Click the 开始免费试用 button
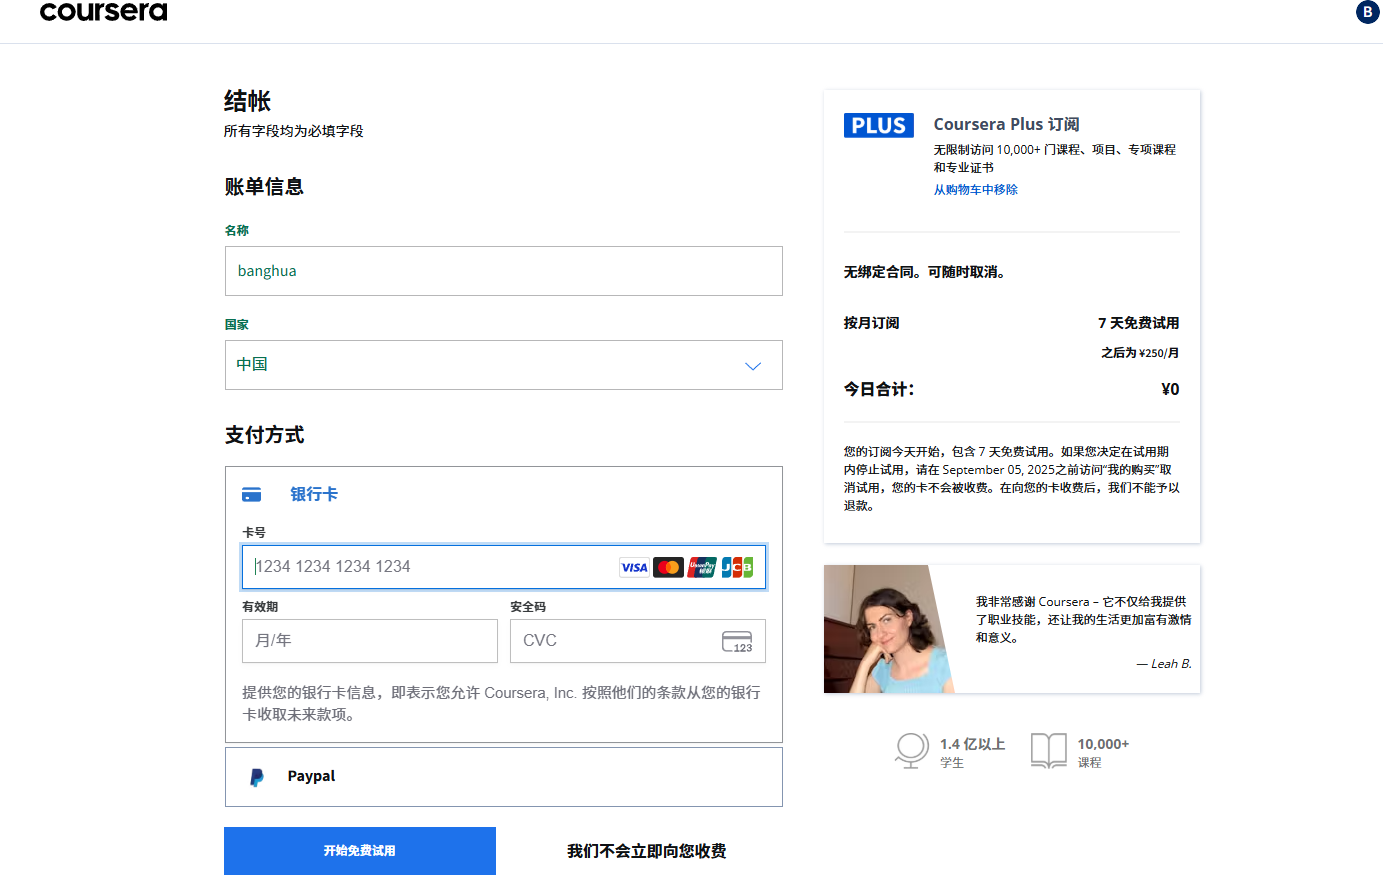 [x=360, y=851]
